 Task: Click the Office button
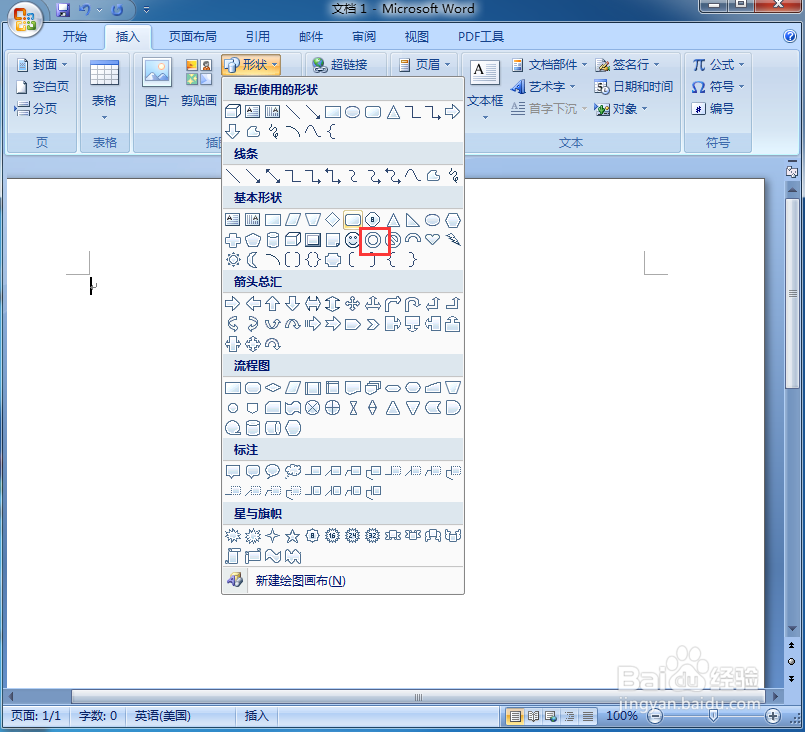(25, 20)
